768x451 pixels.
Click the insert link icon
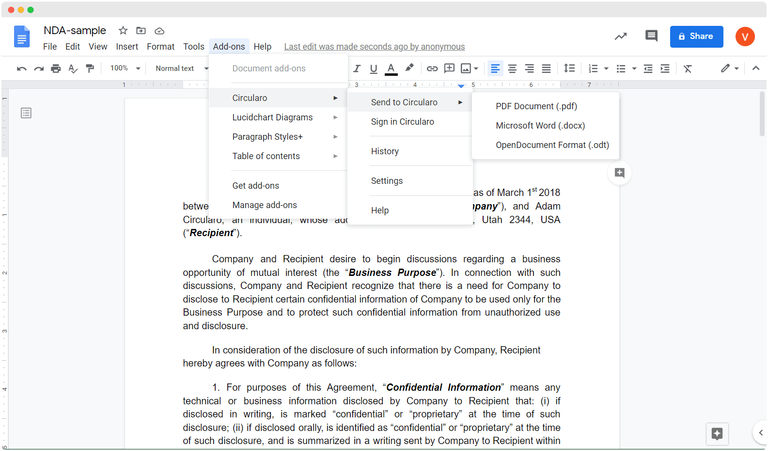[x=432, y=69]
